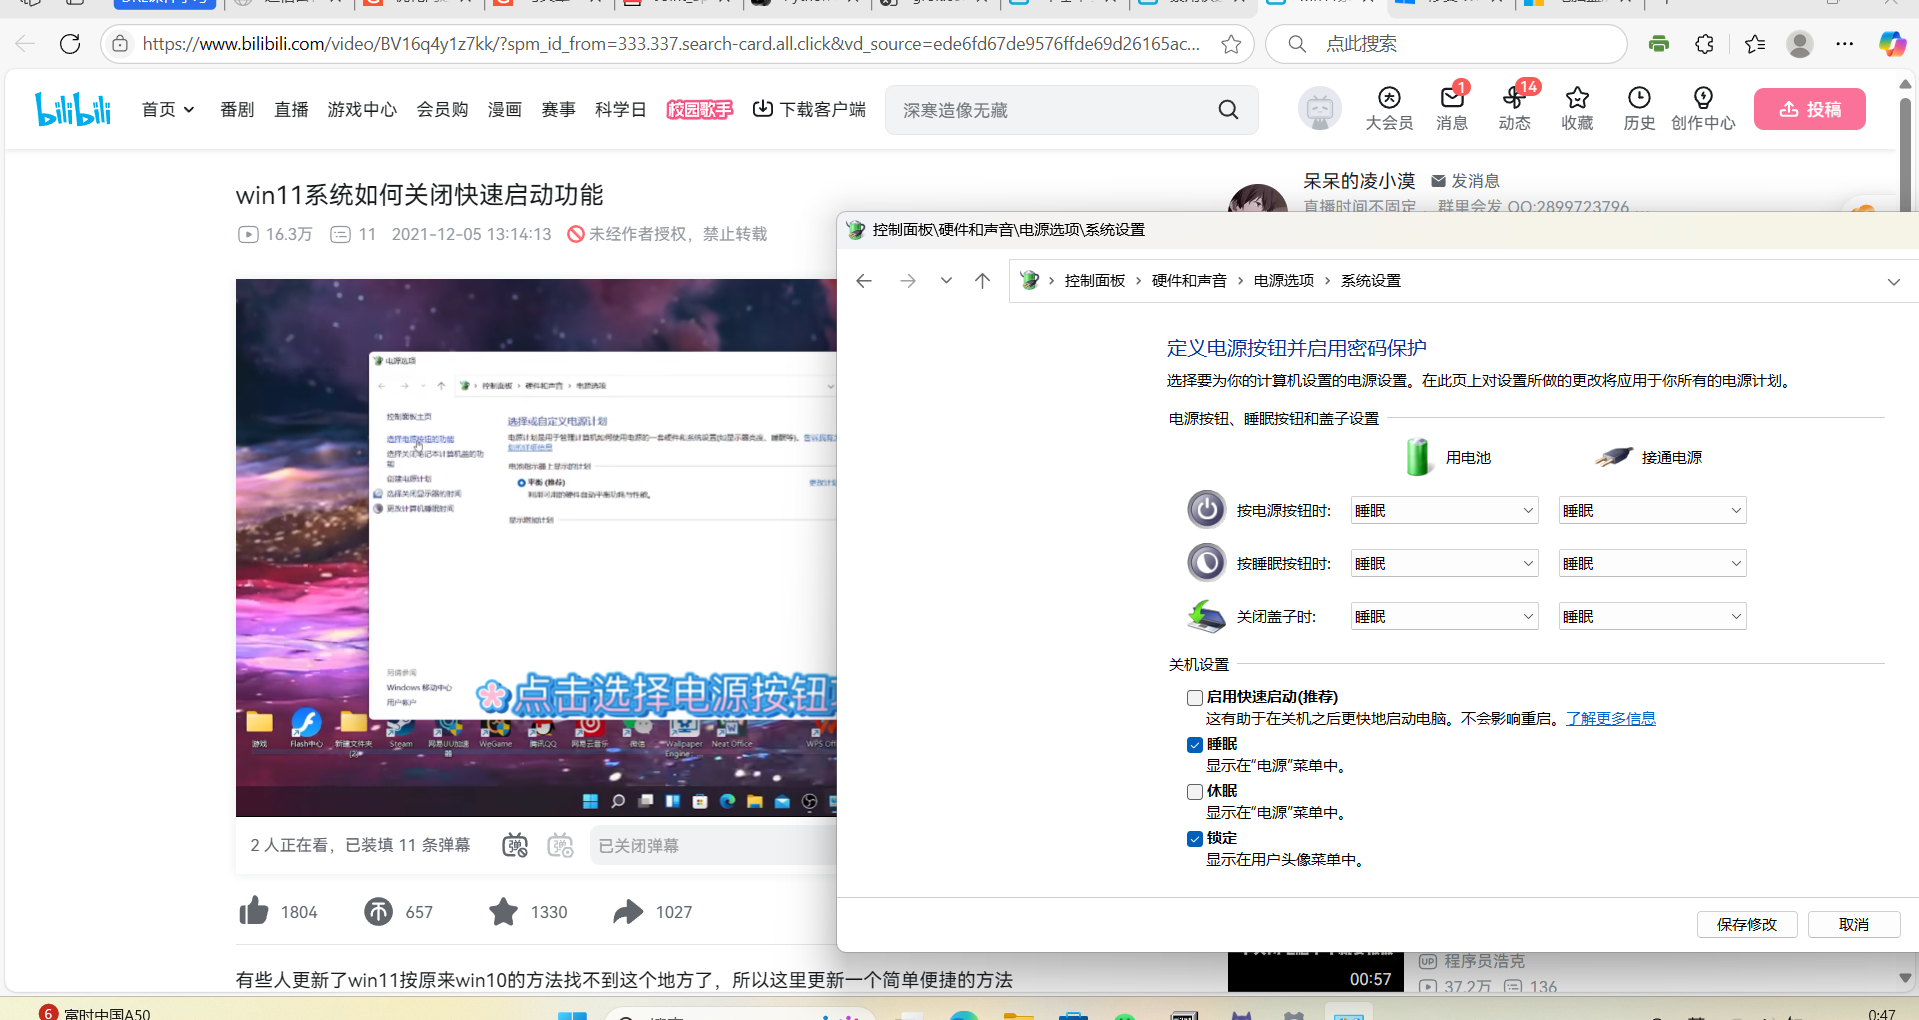Uncheck the 睡眠 checkbox
Viewport: 1919px width, 1020px height.
tap(1194, 744)
